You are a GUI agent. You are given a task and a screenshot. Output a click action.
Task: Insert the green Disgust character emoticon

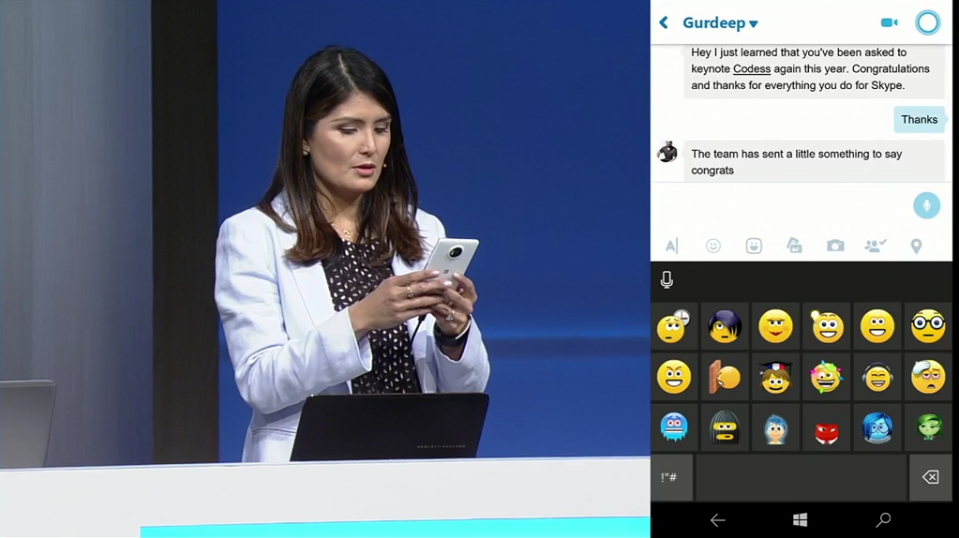pos(928,427)
